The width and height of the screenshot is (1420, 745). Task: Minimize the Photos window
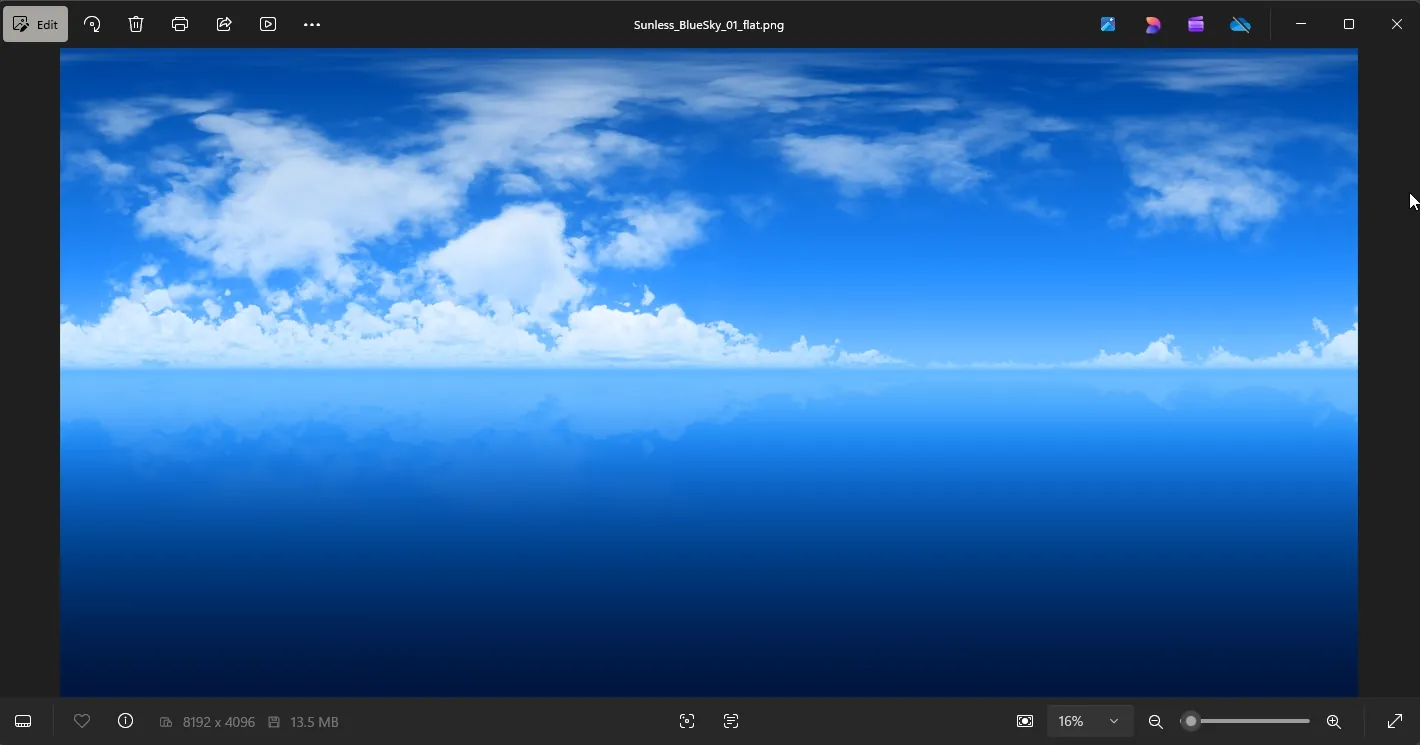click(1301, 24)
